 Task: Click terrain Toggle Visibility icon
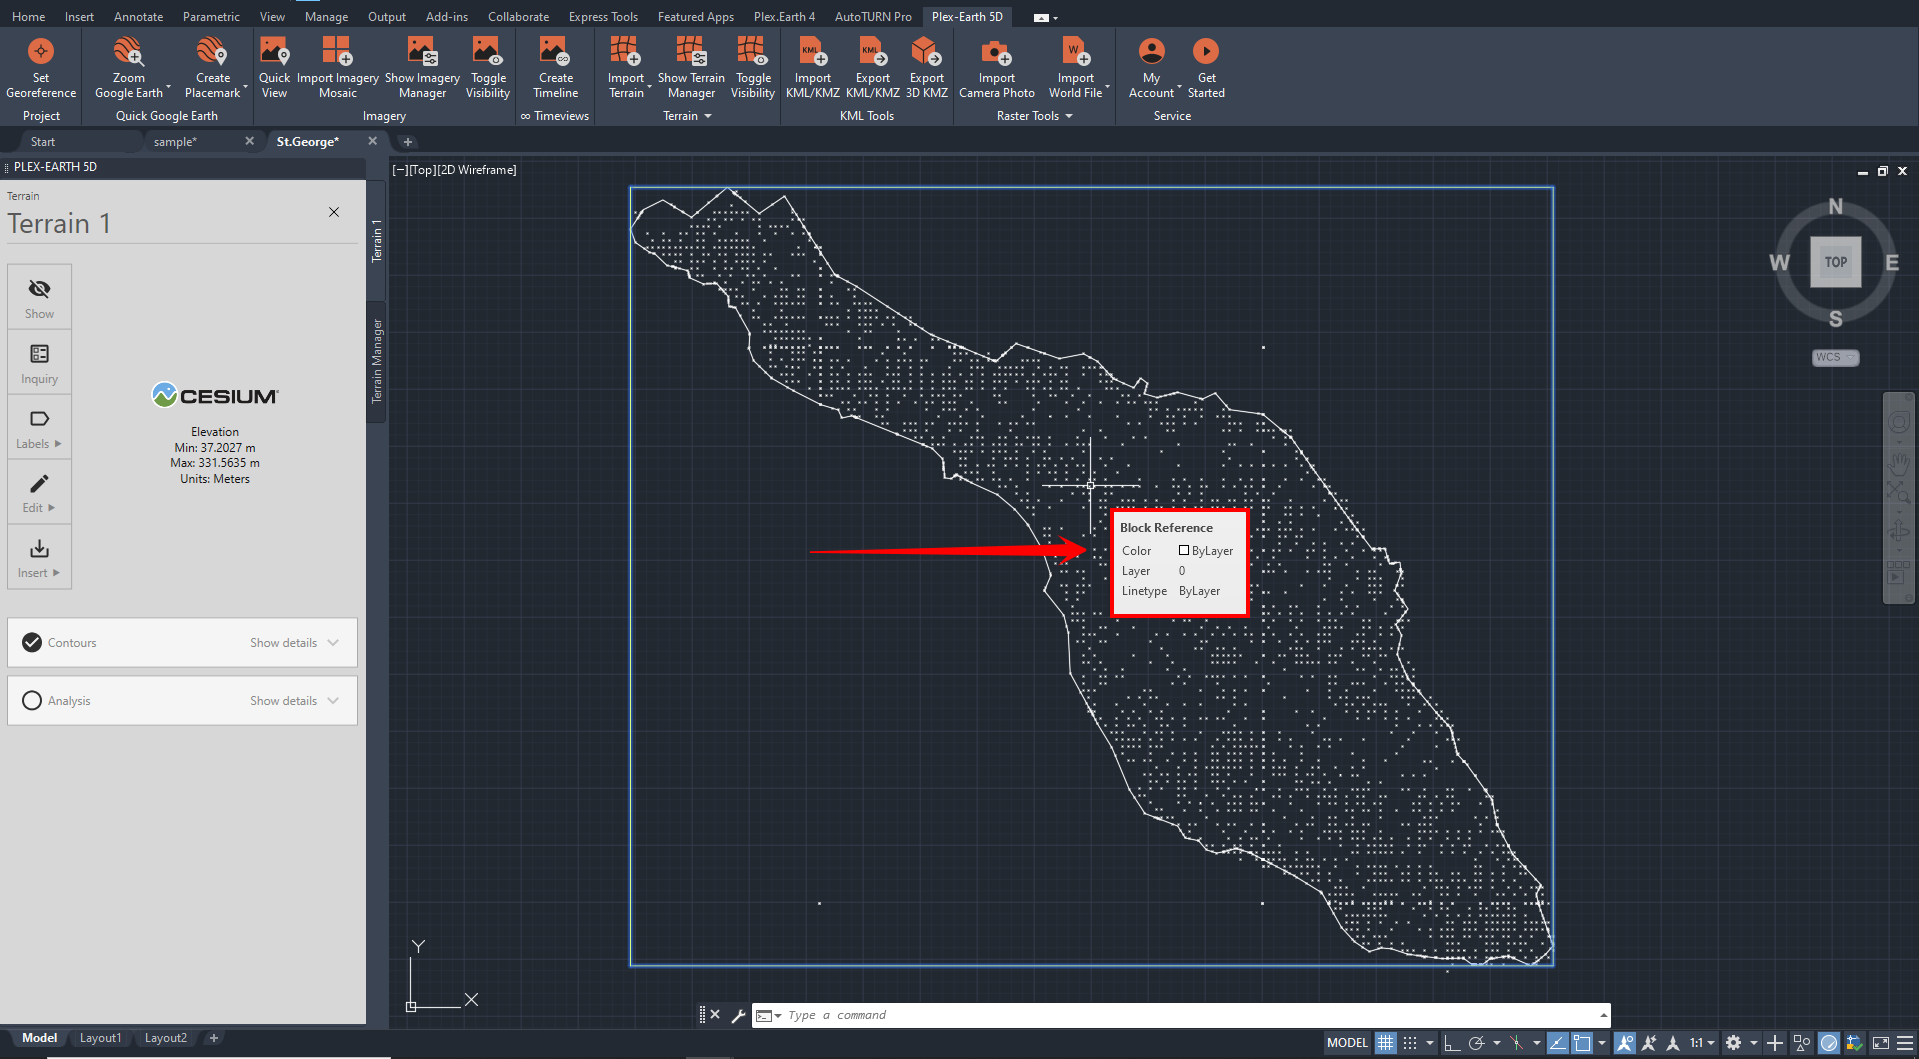click(x=753, y=68)
